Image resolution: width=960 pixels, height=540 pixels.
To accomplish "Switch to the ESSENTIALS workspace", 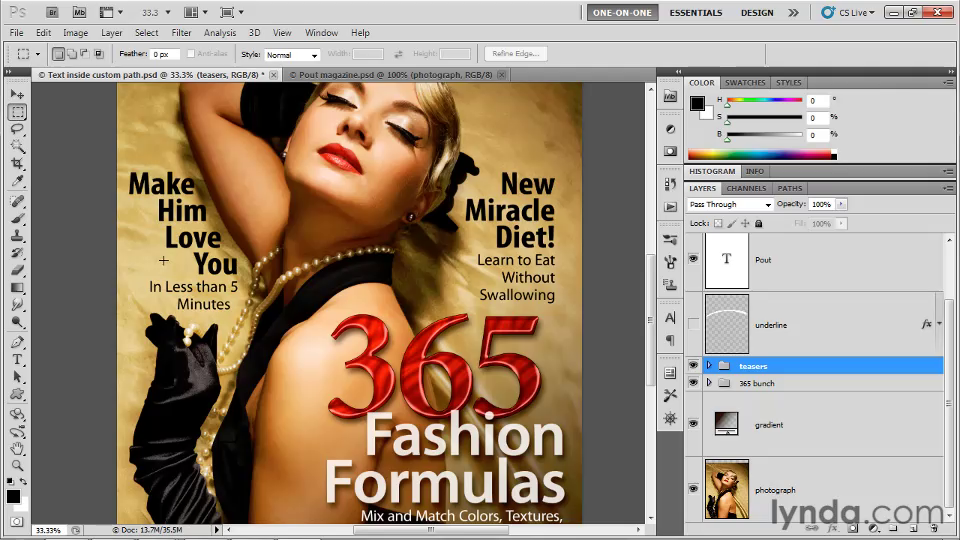I will 695,13.
